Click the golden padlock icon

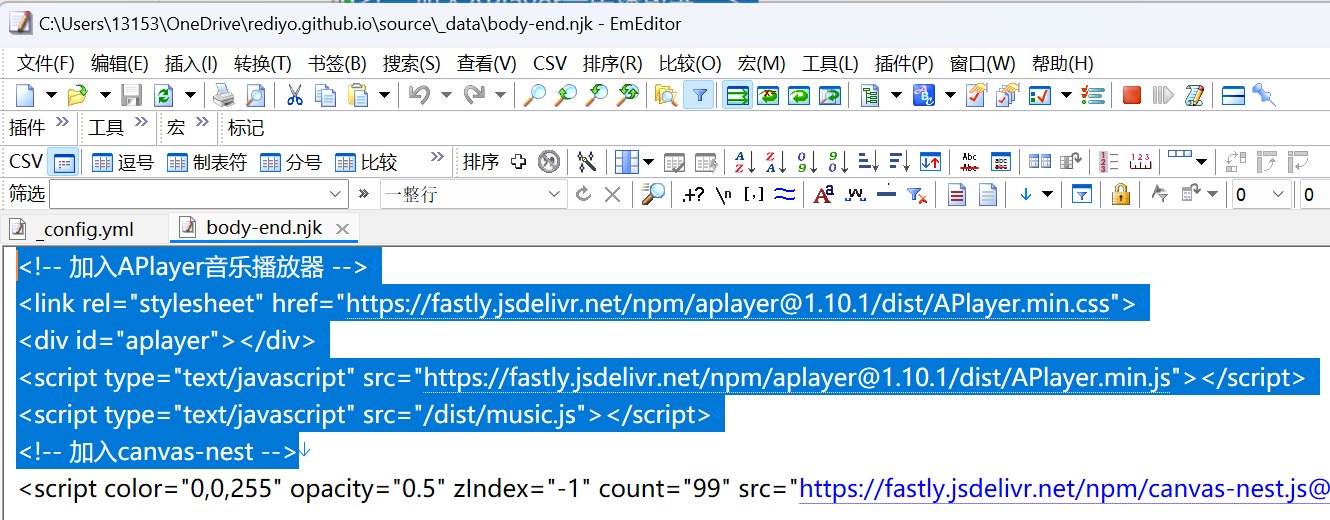coord(1121,194)
